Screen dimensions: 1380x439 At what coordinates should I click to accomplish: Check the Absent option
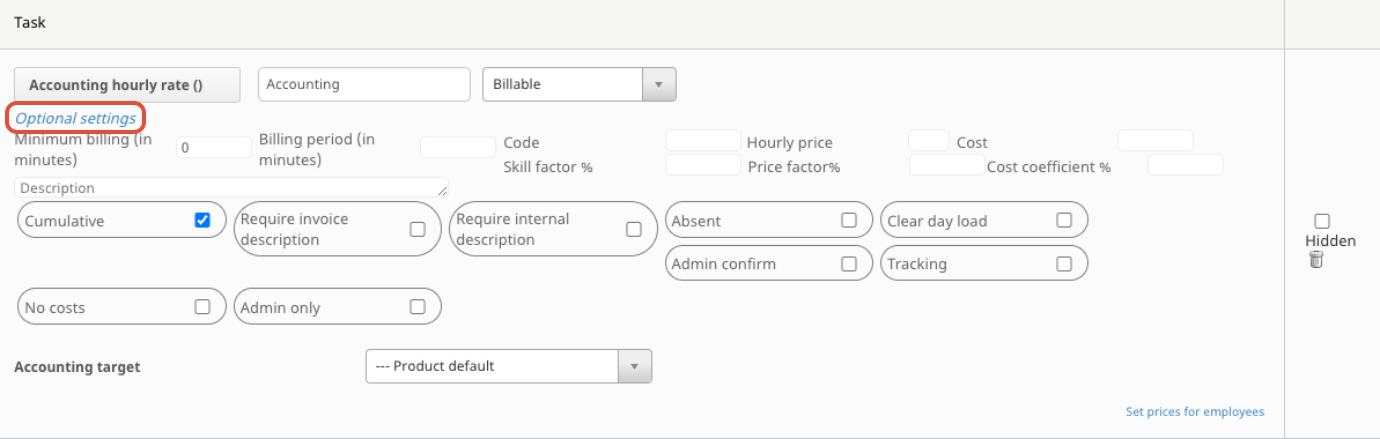point(849,220)
